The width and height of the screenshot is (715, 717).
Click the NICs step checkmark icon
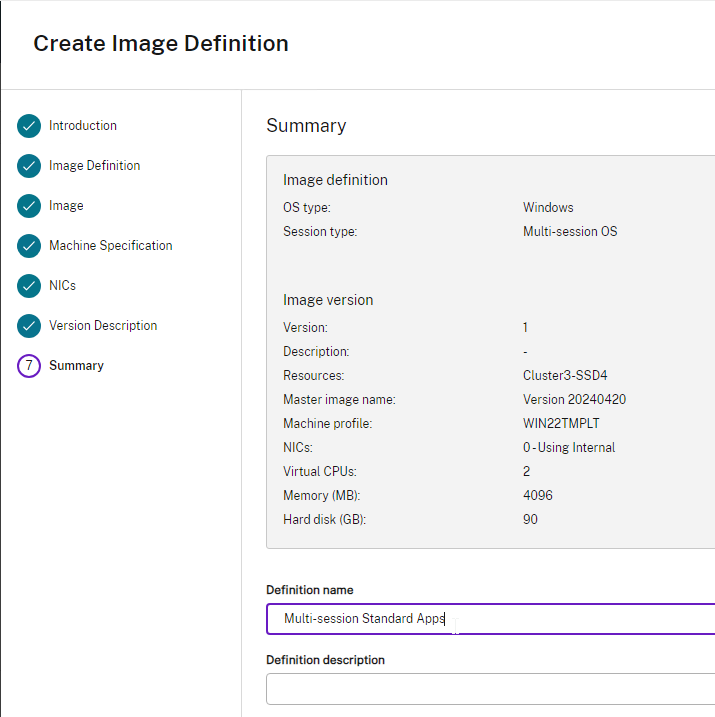[x=29, y=286]
